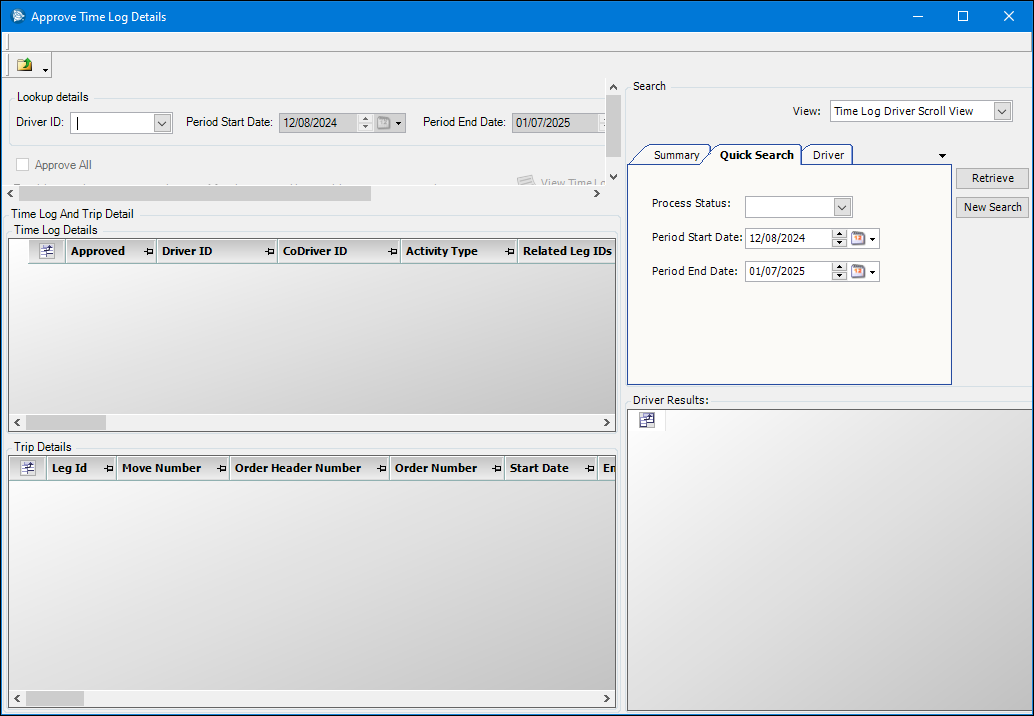
Task: Click Time Log Details horizontal scrollbar thumb
Action: pyautogui.click(x=66, y=423)
